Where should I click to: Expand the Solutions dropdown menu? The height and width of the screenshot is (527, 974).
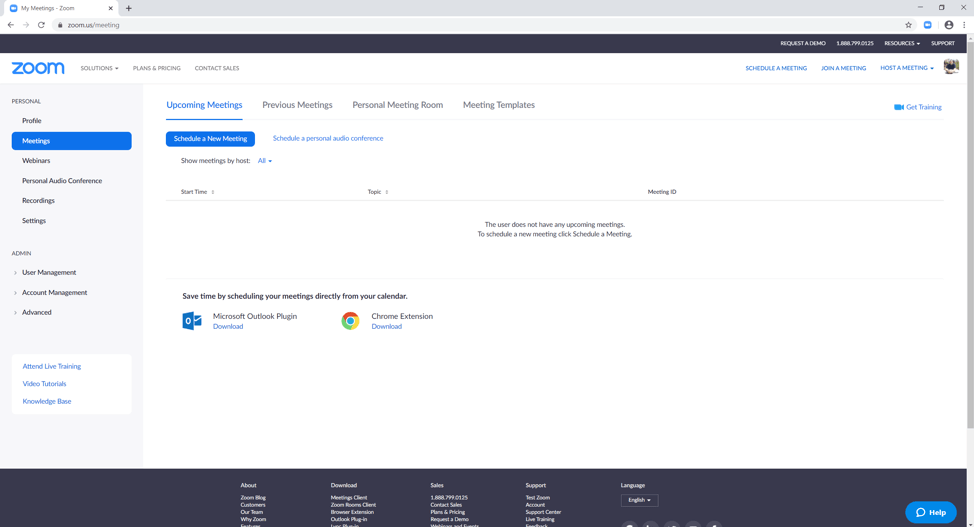(99, 68)
